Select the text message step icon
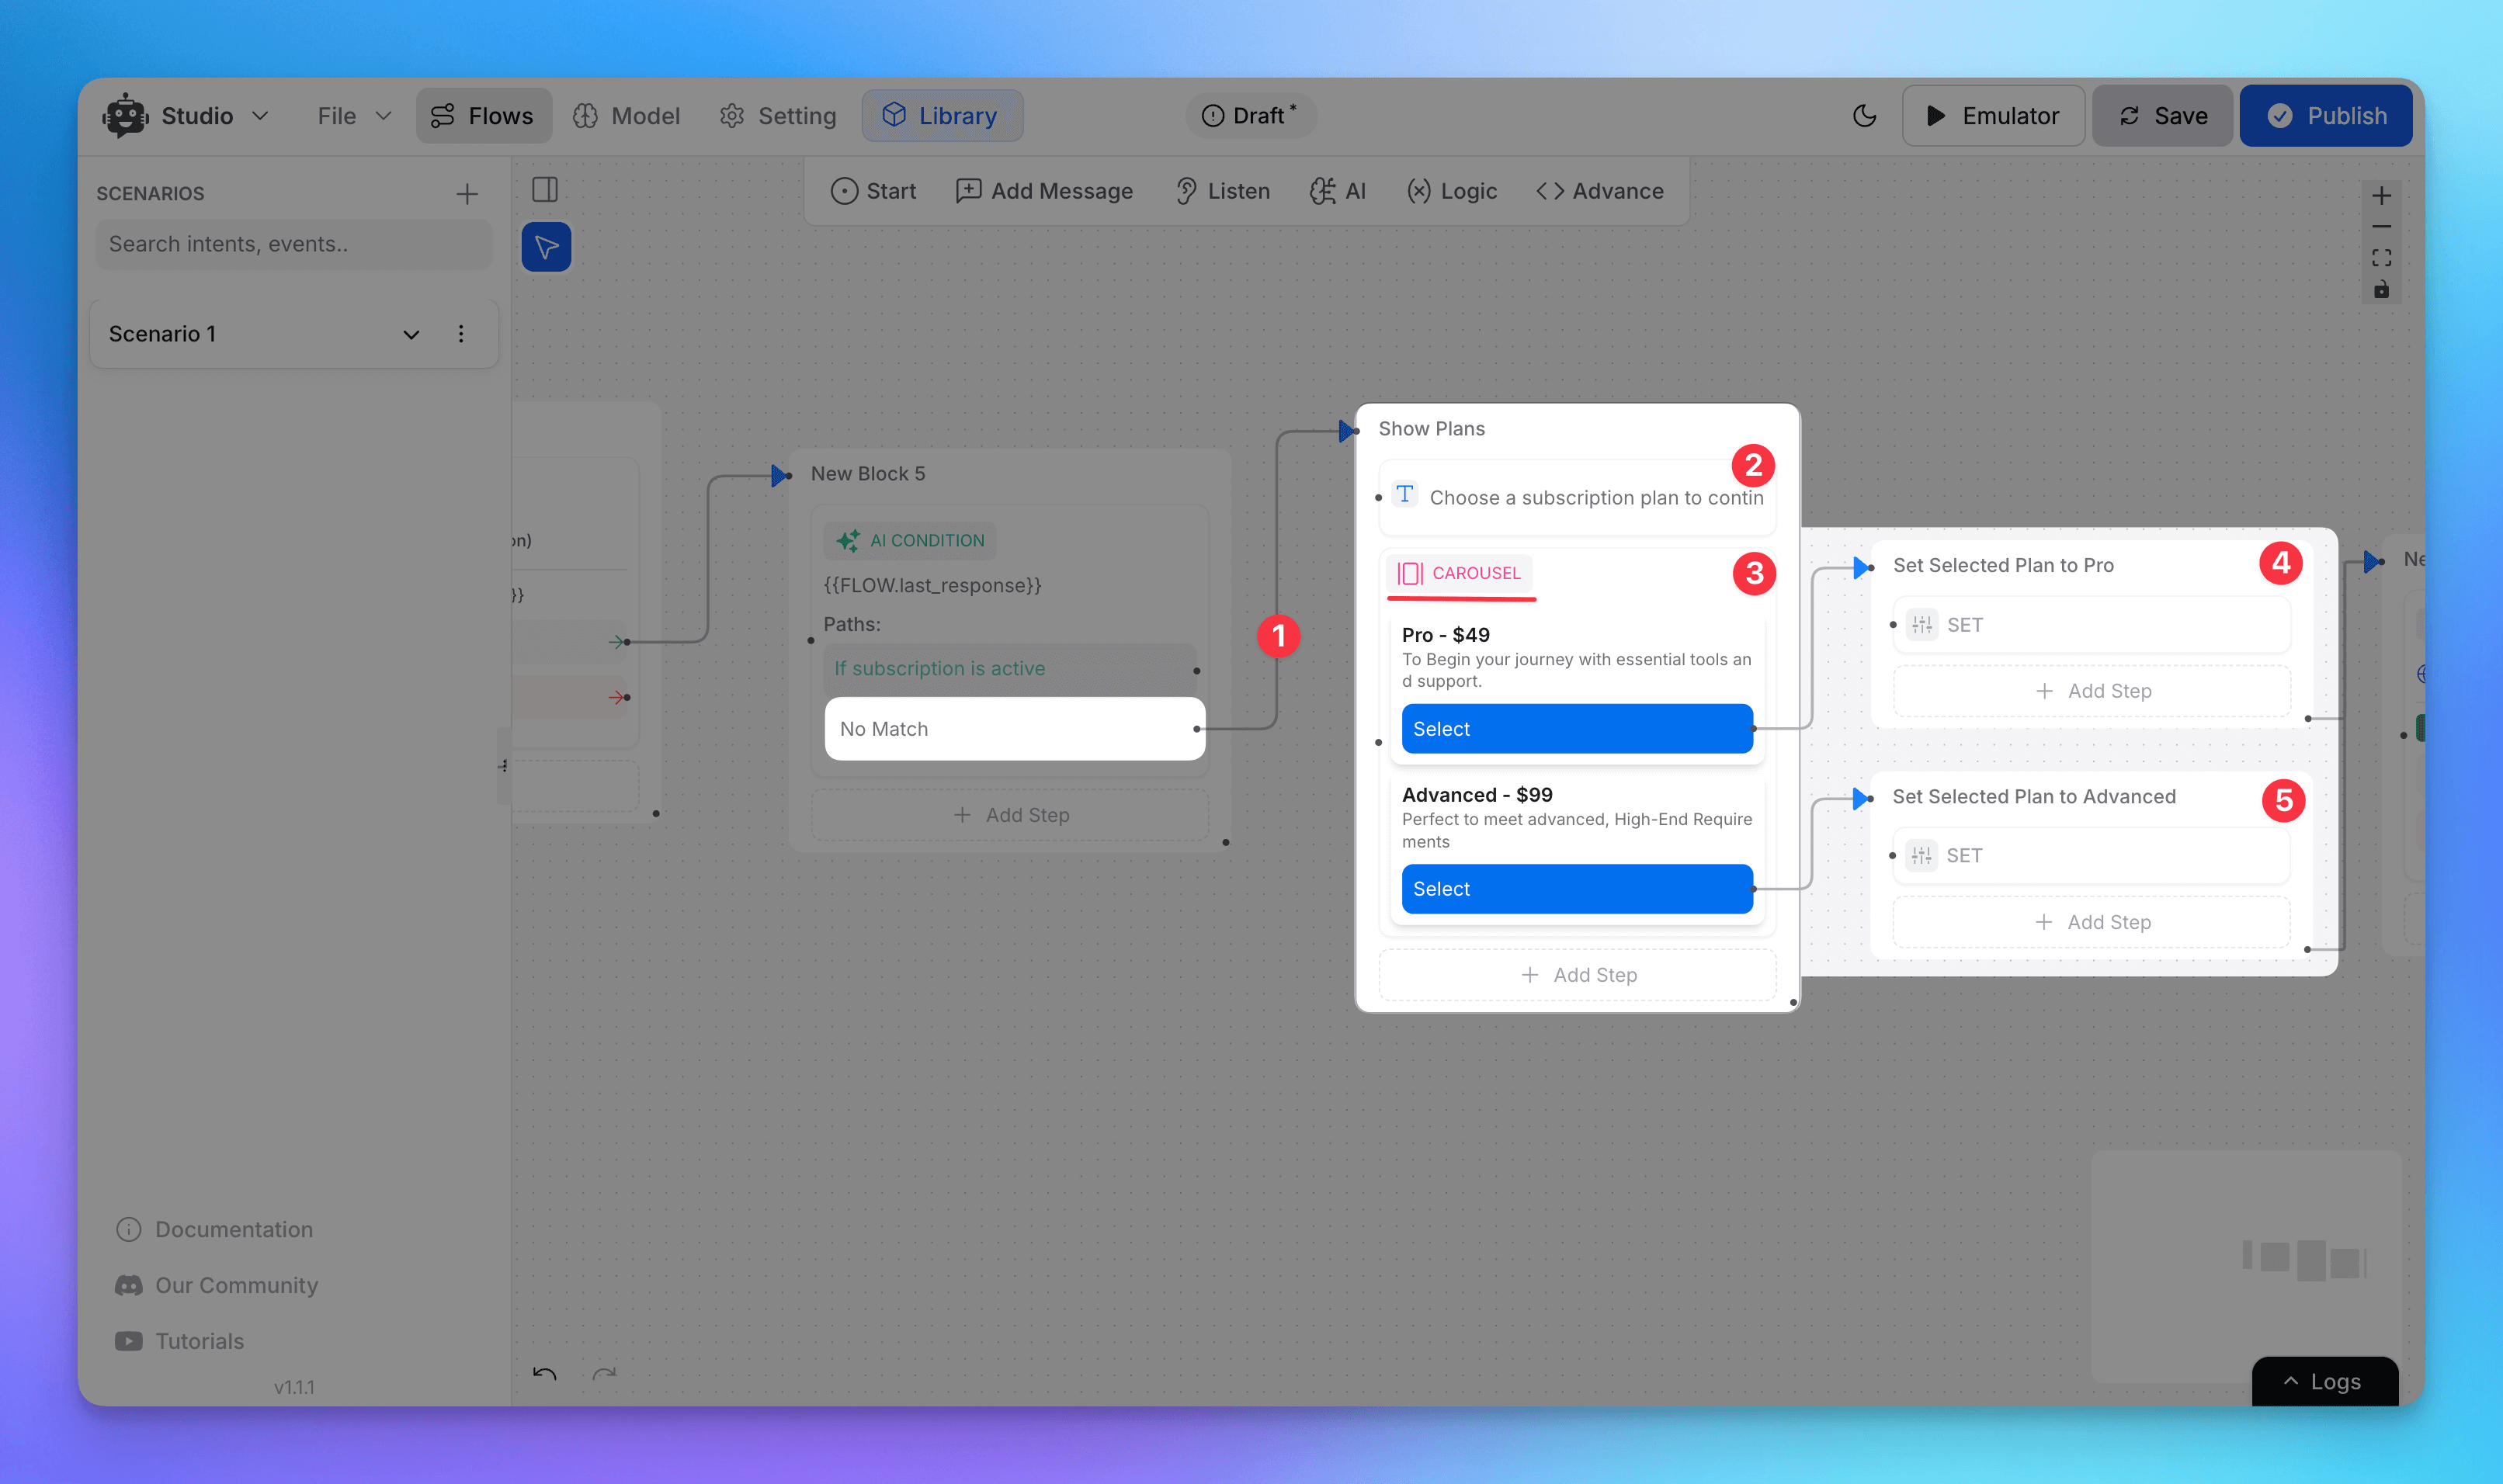 pyautogui.click(x=1404, y=495)
